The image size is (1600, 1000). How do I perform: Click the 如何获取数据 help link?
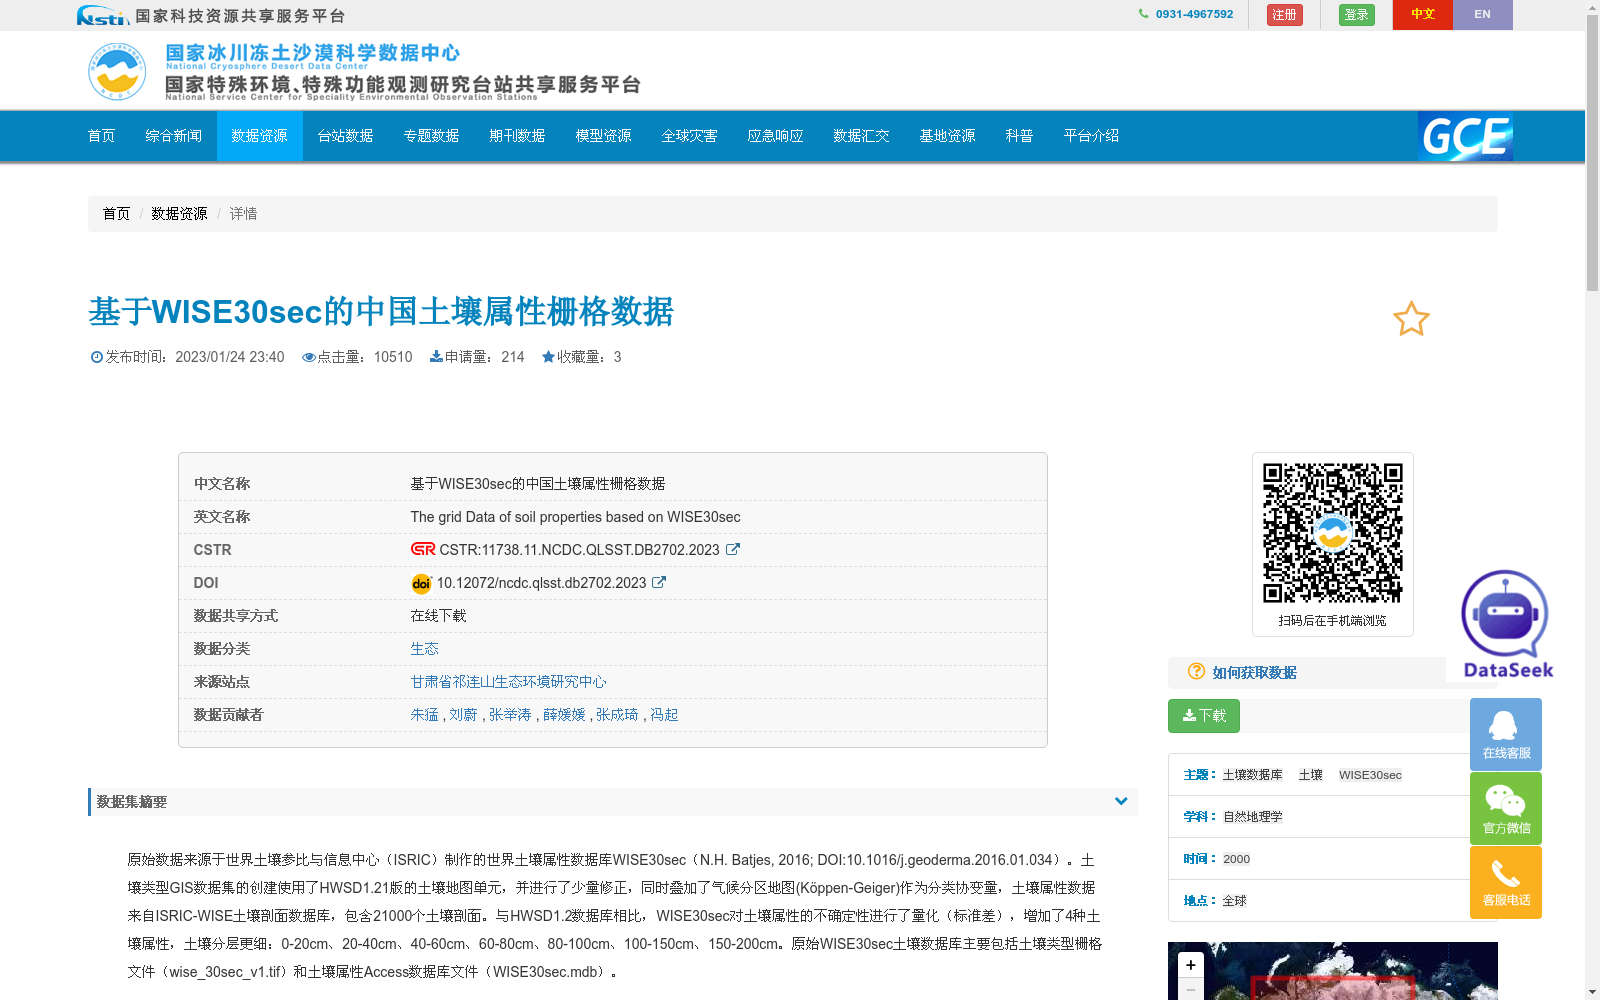point(1255,673)
